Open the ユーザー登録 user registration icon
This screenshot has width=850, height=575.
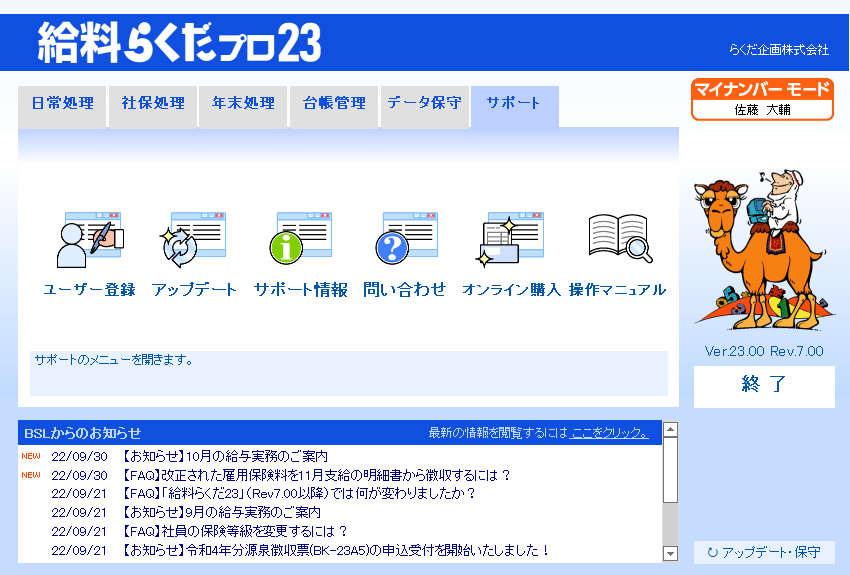[90, 240]
